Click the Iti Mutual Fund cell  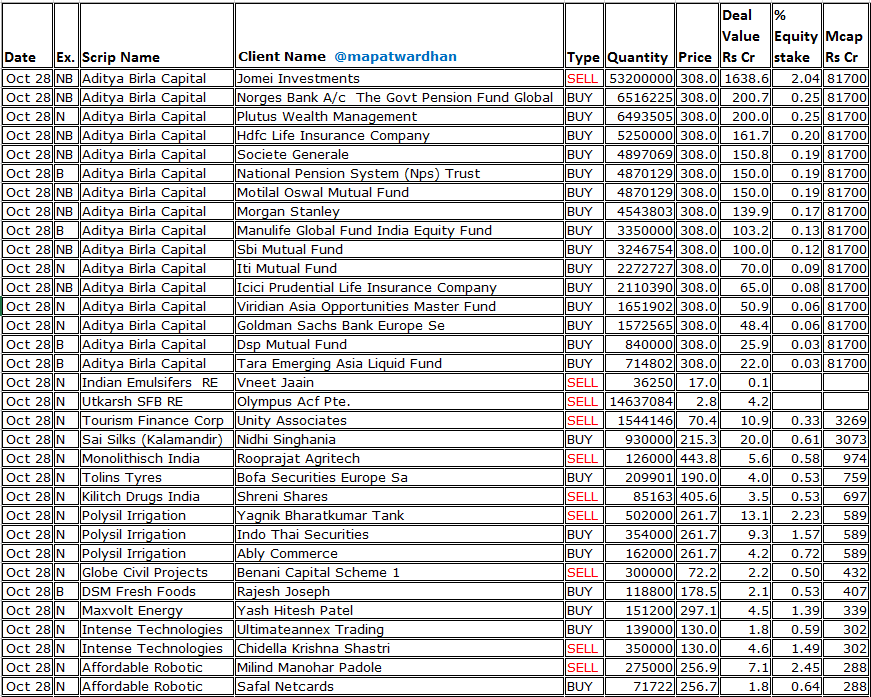coord(399,268)
